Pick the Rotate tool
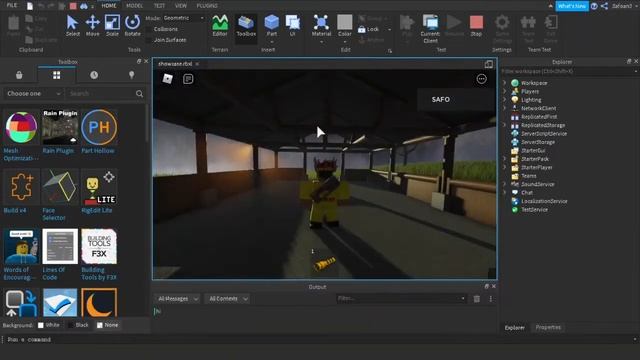This screenshot has width=640, height=360. coord(132,25)
